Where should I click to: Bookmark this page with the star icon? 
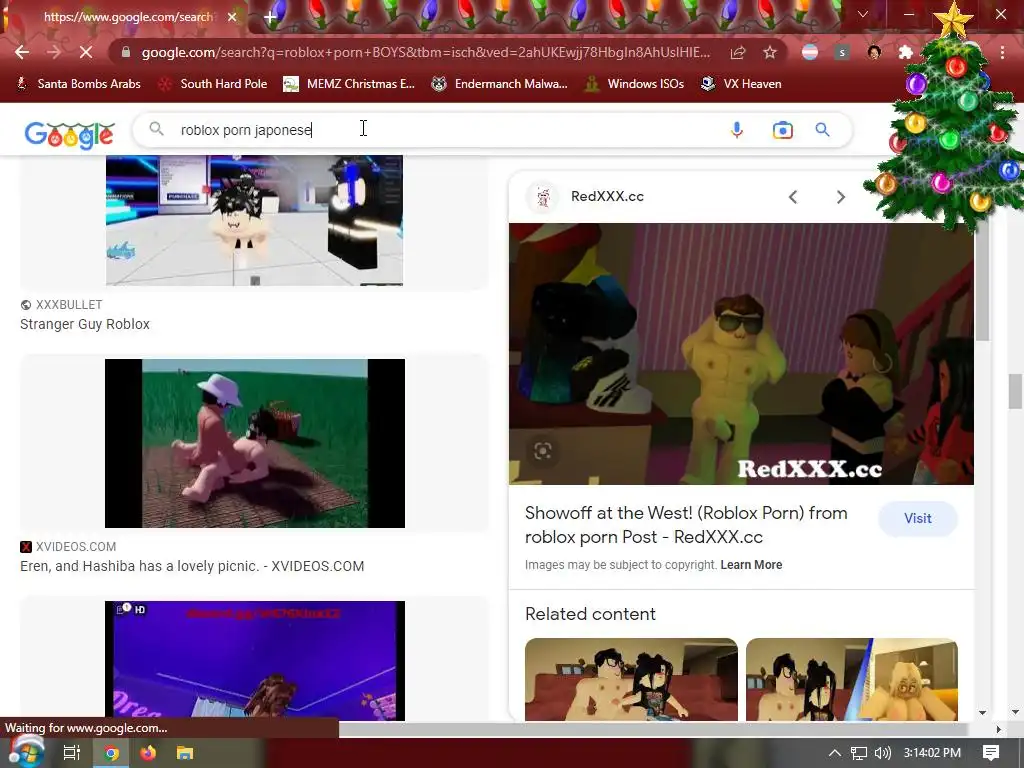[770, 52]
